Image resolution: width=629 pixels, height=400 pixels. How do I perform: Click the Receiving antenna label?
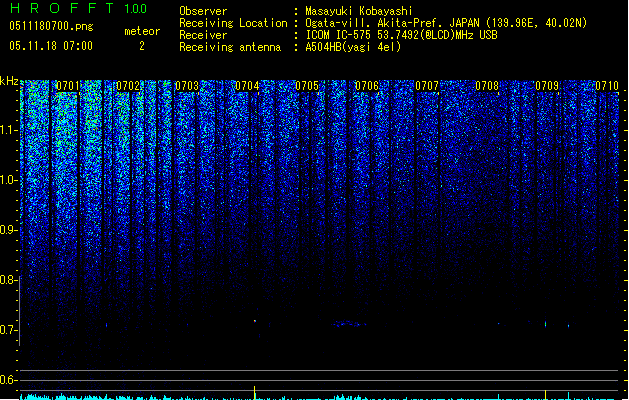[x=230, y=47]
